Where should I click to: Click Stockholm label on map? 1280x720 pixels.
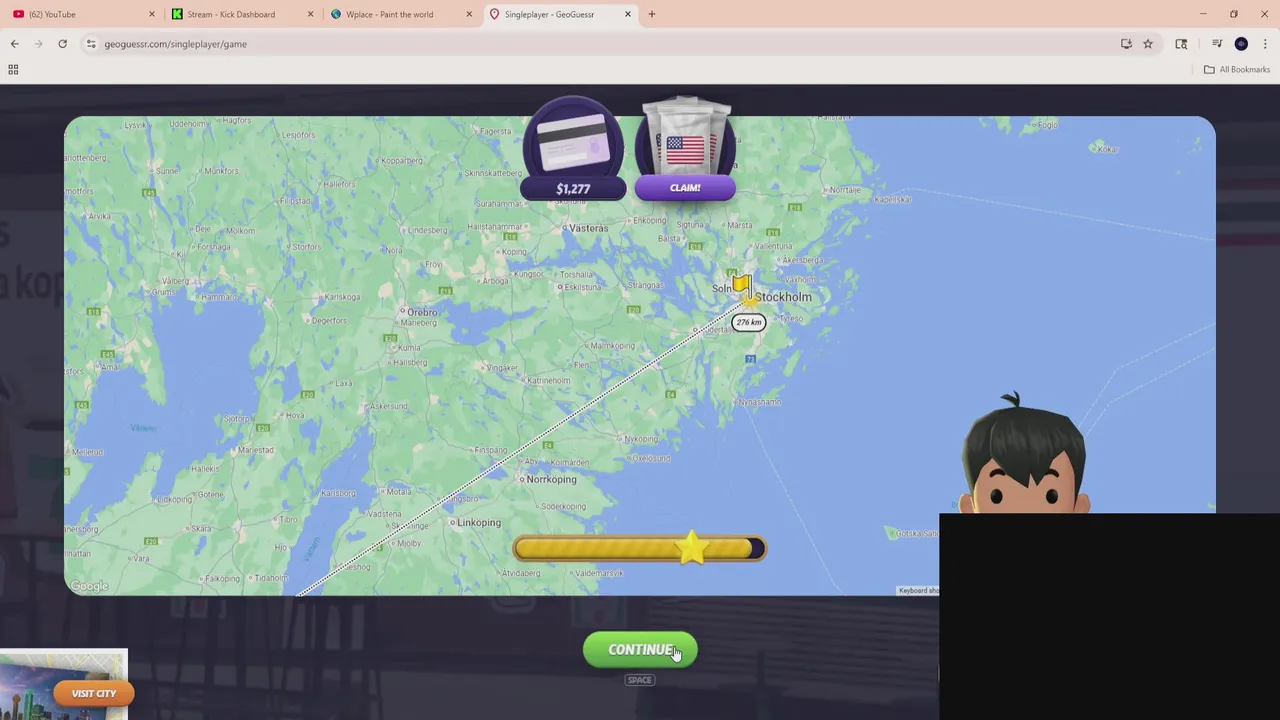[783, 297]
